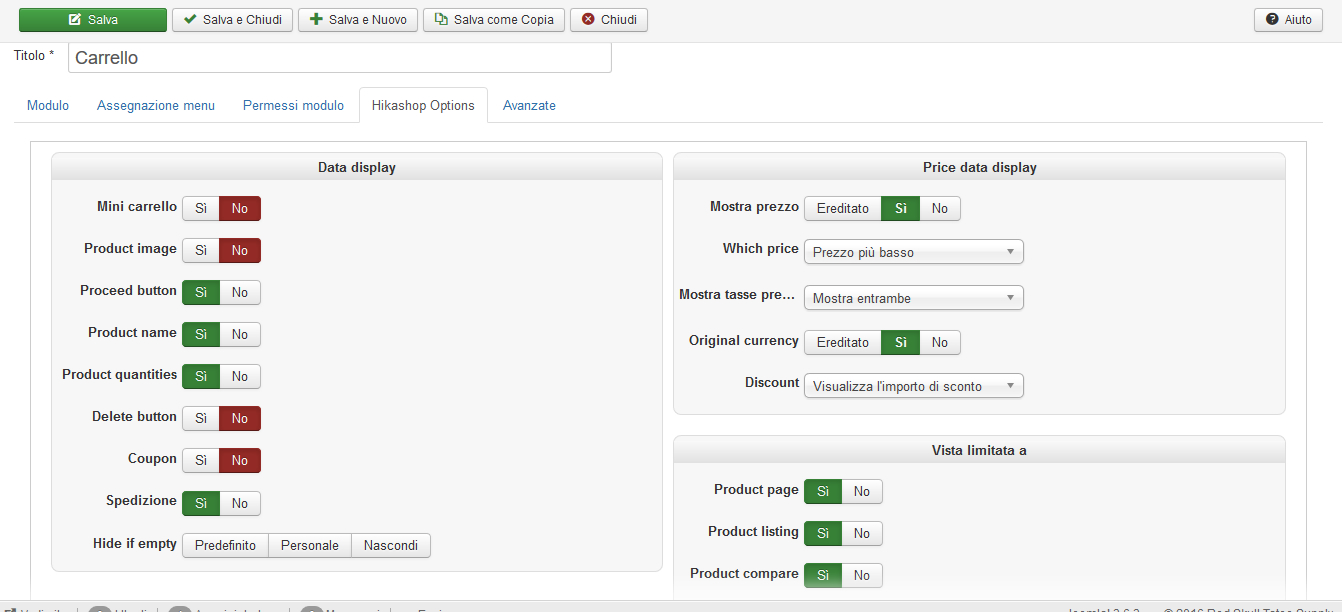Click the checkmark icon on Salva e Chiudi
1342x612 pixels.
click(190, 20)
